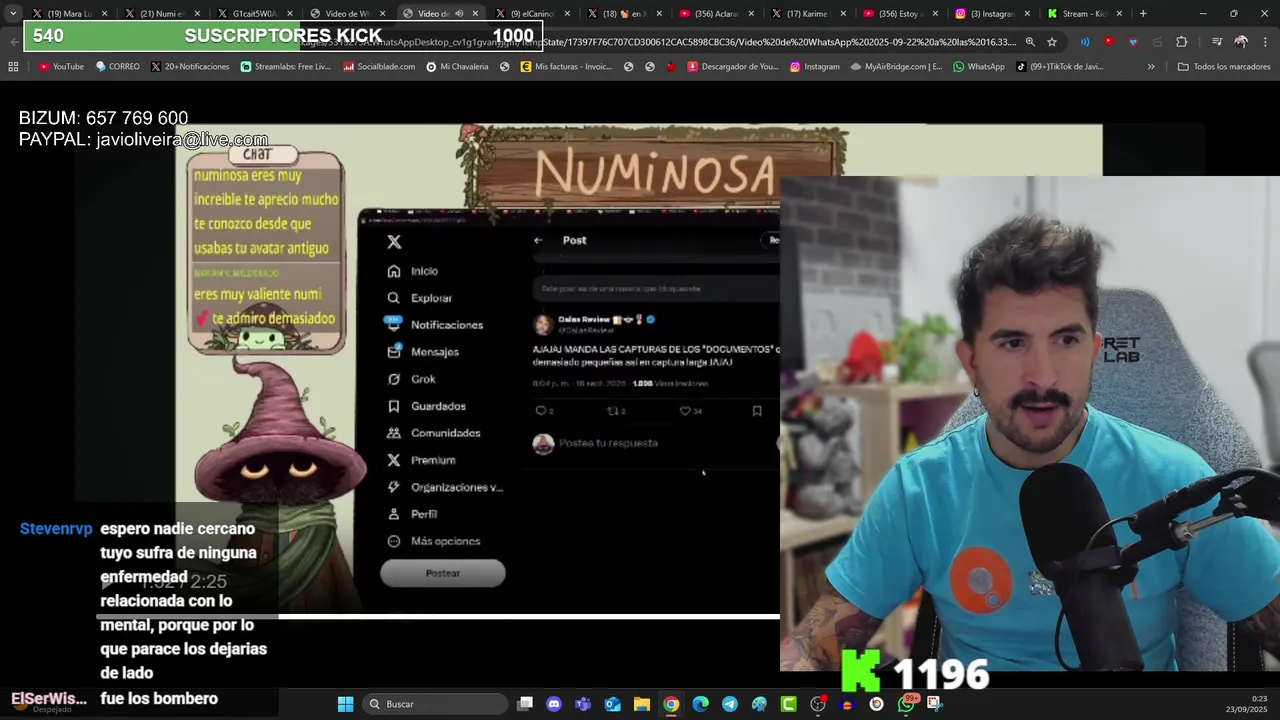Open a new browser tab
Viewport: 1280px width, 720px height.
(x=1143, y=13)
